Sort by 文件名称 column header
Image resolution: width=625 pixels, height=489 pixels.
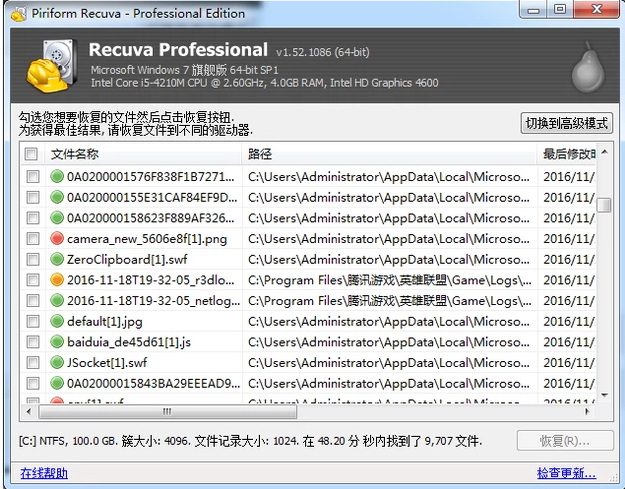click(143, 154)
